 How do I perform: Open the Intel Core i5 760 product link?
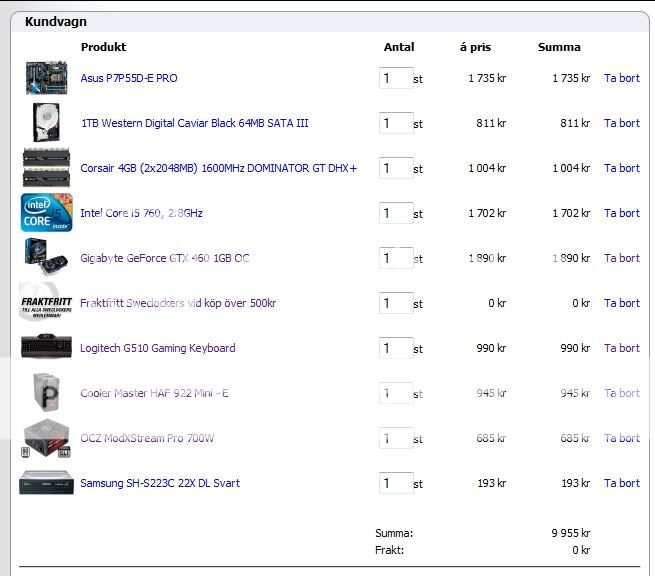pyautogui.click(x=141, y=213)
